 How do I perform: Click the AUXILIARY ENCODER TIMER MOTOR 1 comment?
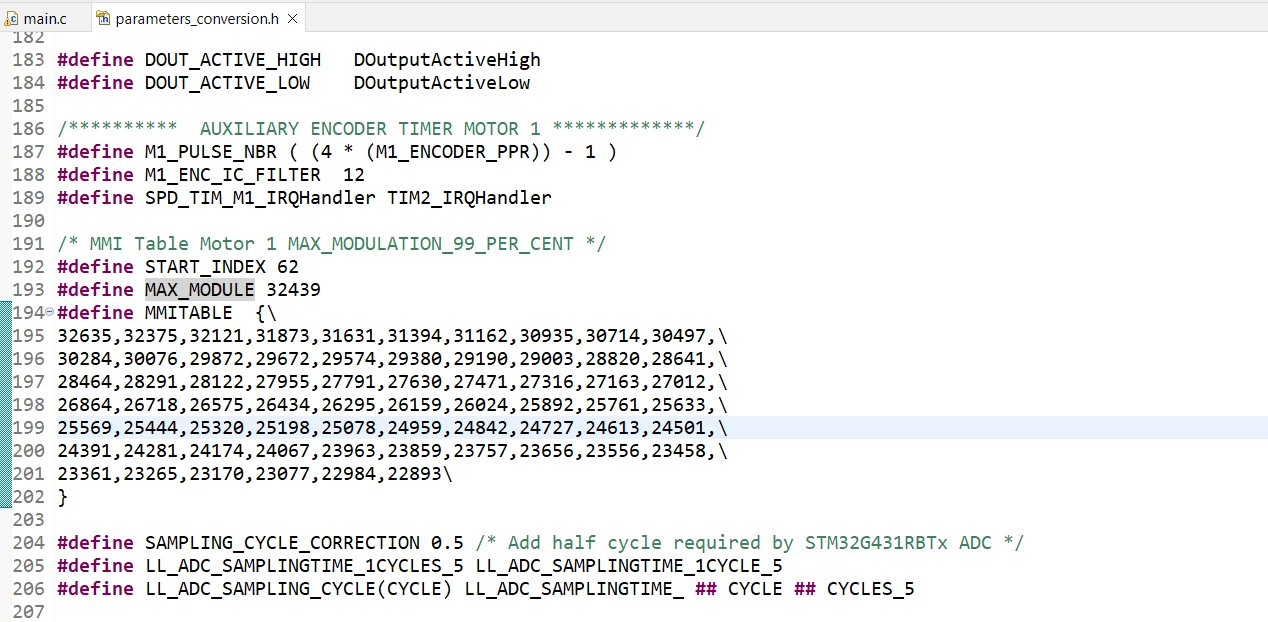coord(381,128)
